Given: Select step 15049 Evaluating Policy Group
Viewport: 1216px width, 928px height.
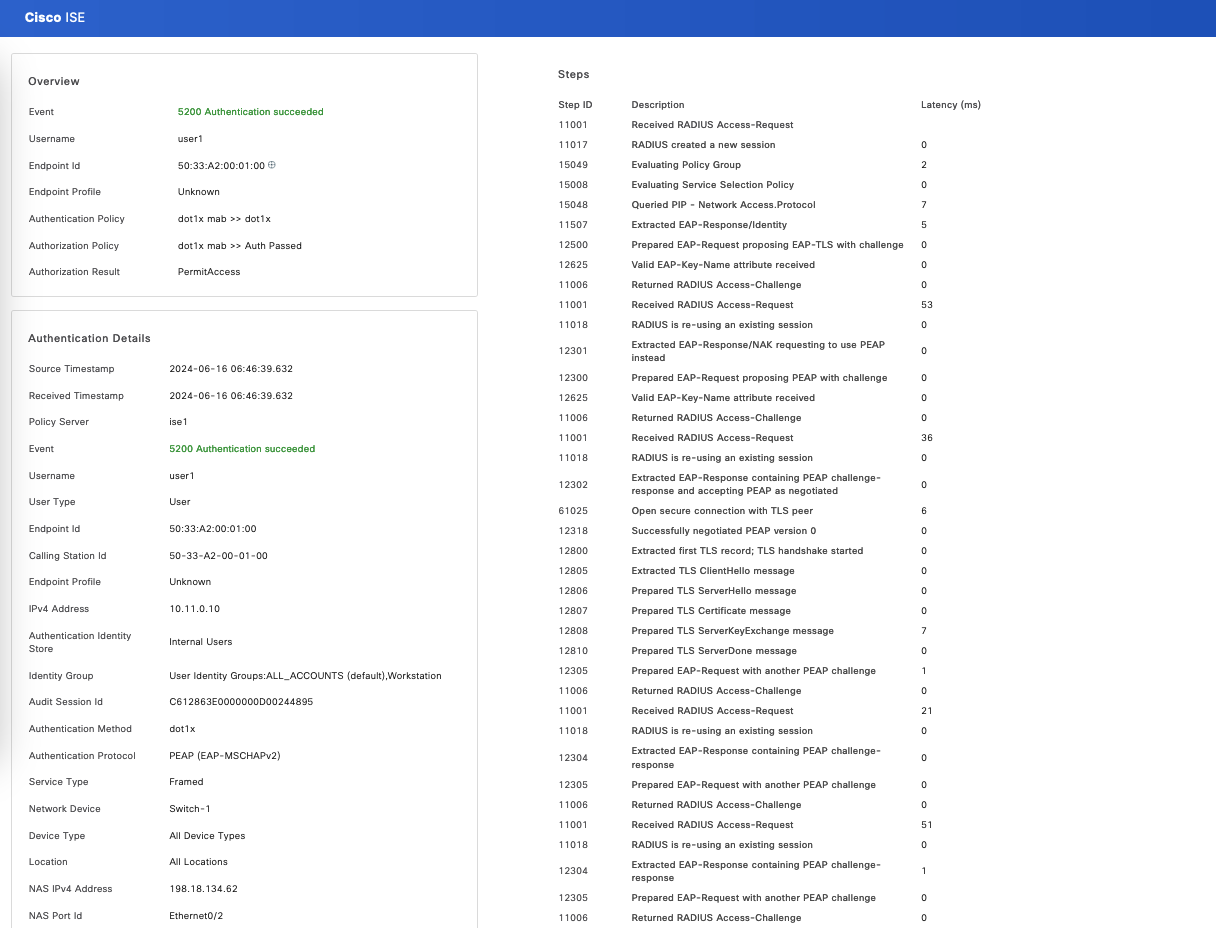Looking at the screenshot, I should click(x=686, y=165).
